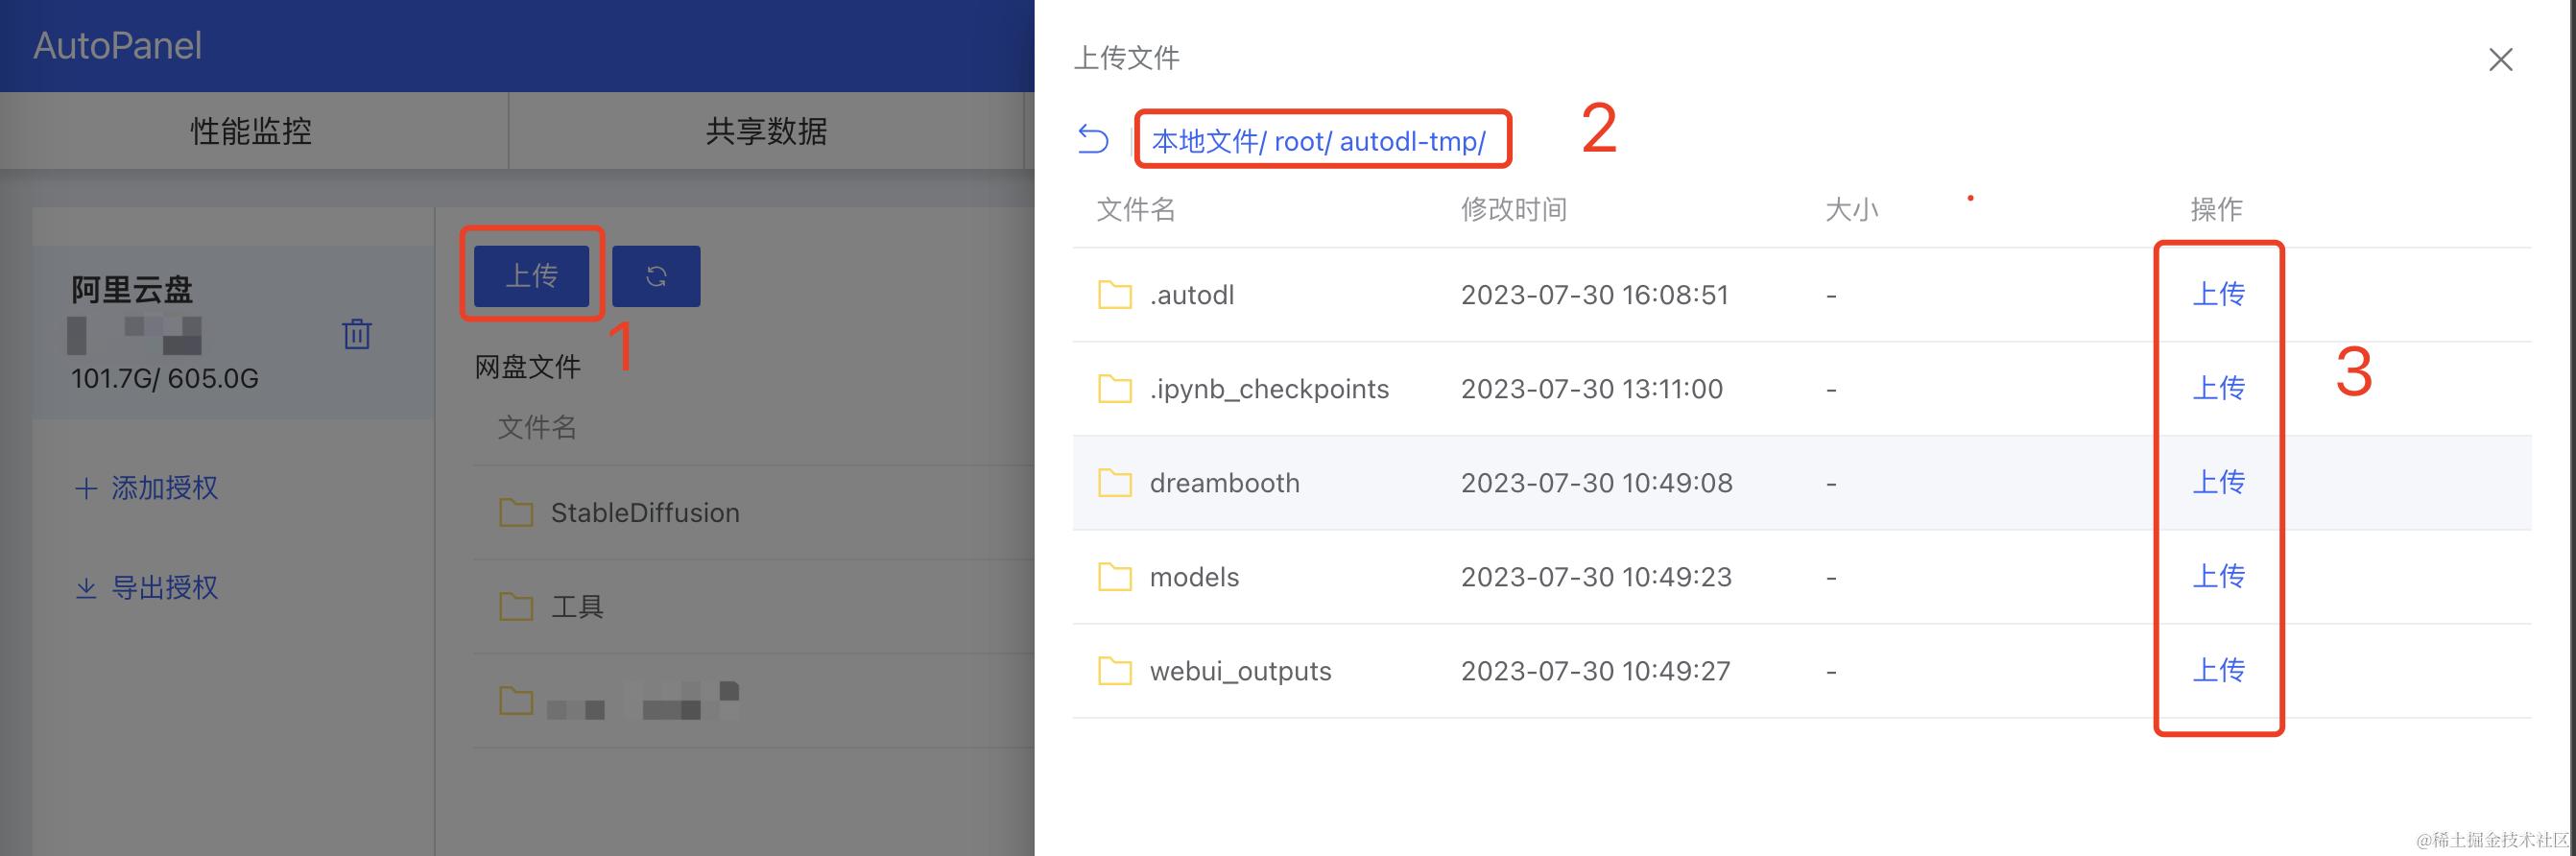Select the 阿里云盘 account card title
Image resolution: width=2576 pixels, height=856 pixels.
tap(132, 290)
